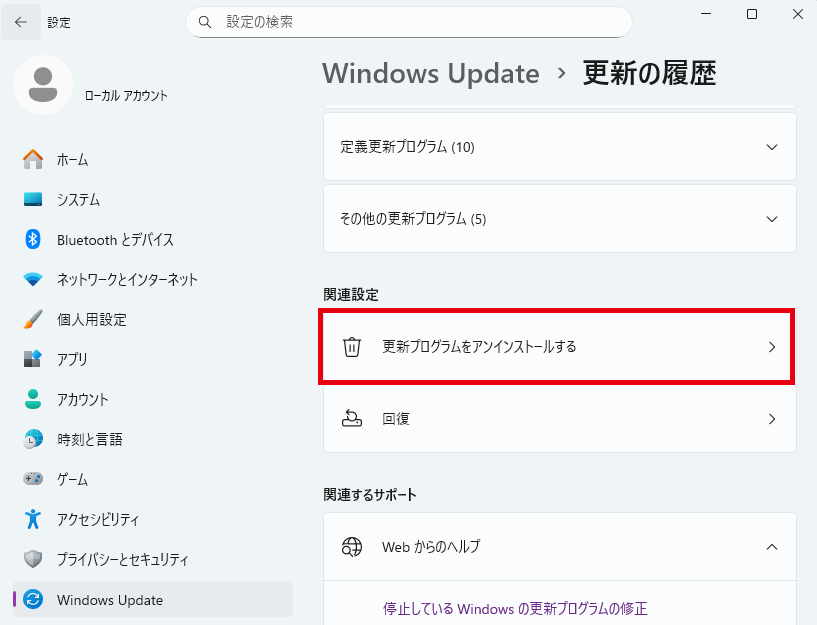817x625 pixels.
Task: Open プライバシーとセキュリティ settings page
Action: tap(122, 560)
